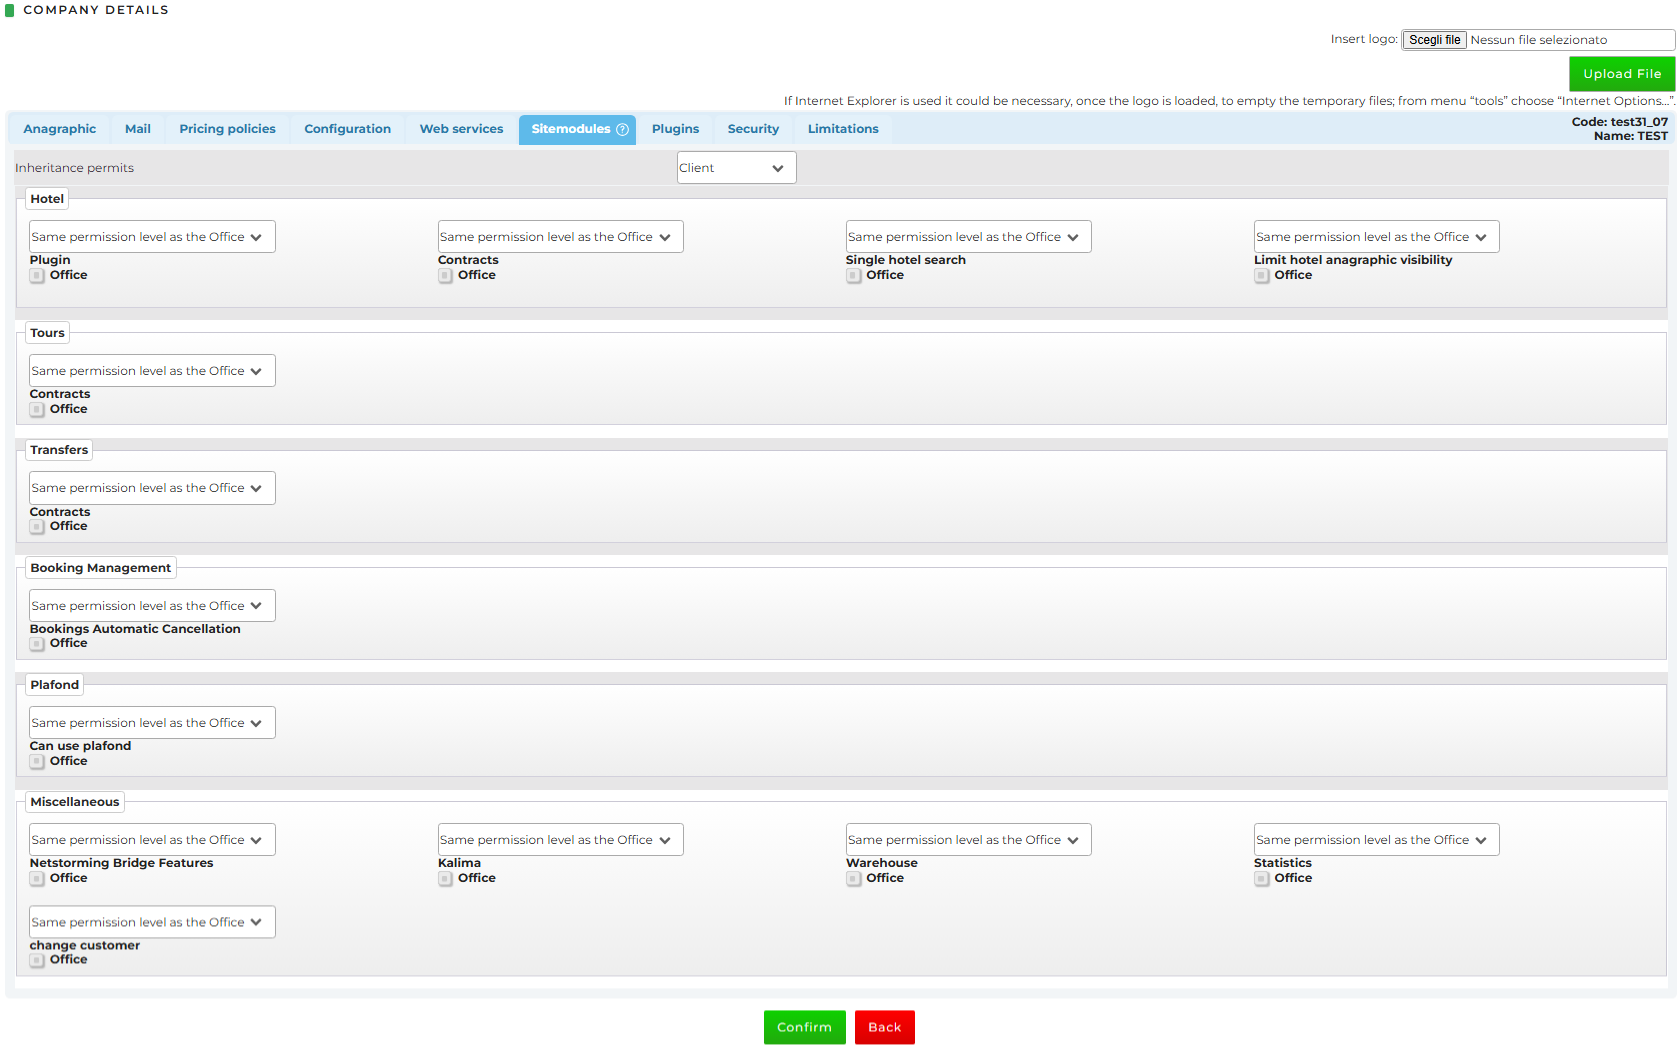The height and width of the screenshot is (1063, 1680).
Task: Switch to the Anagraphic tab
Action: tap(60, 129)
